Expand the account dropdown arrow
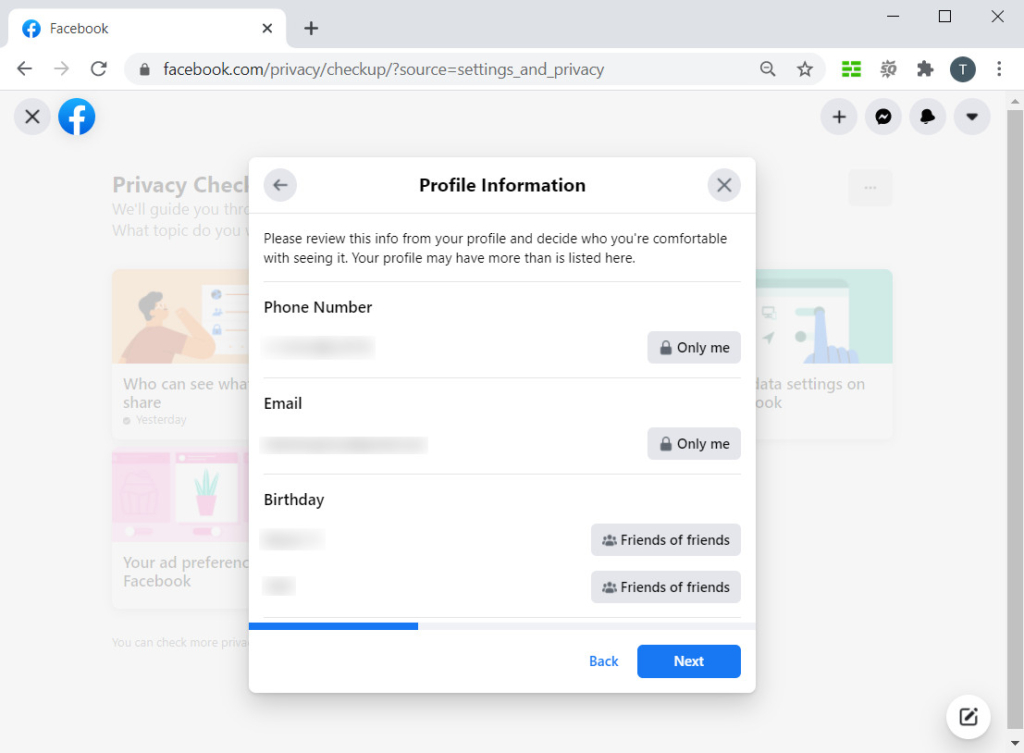The image size is (1024, 753). click(972, 117)
